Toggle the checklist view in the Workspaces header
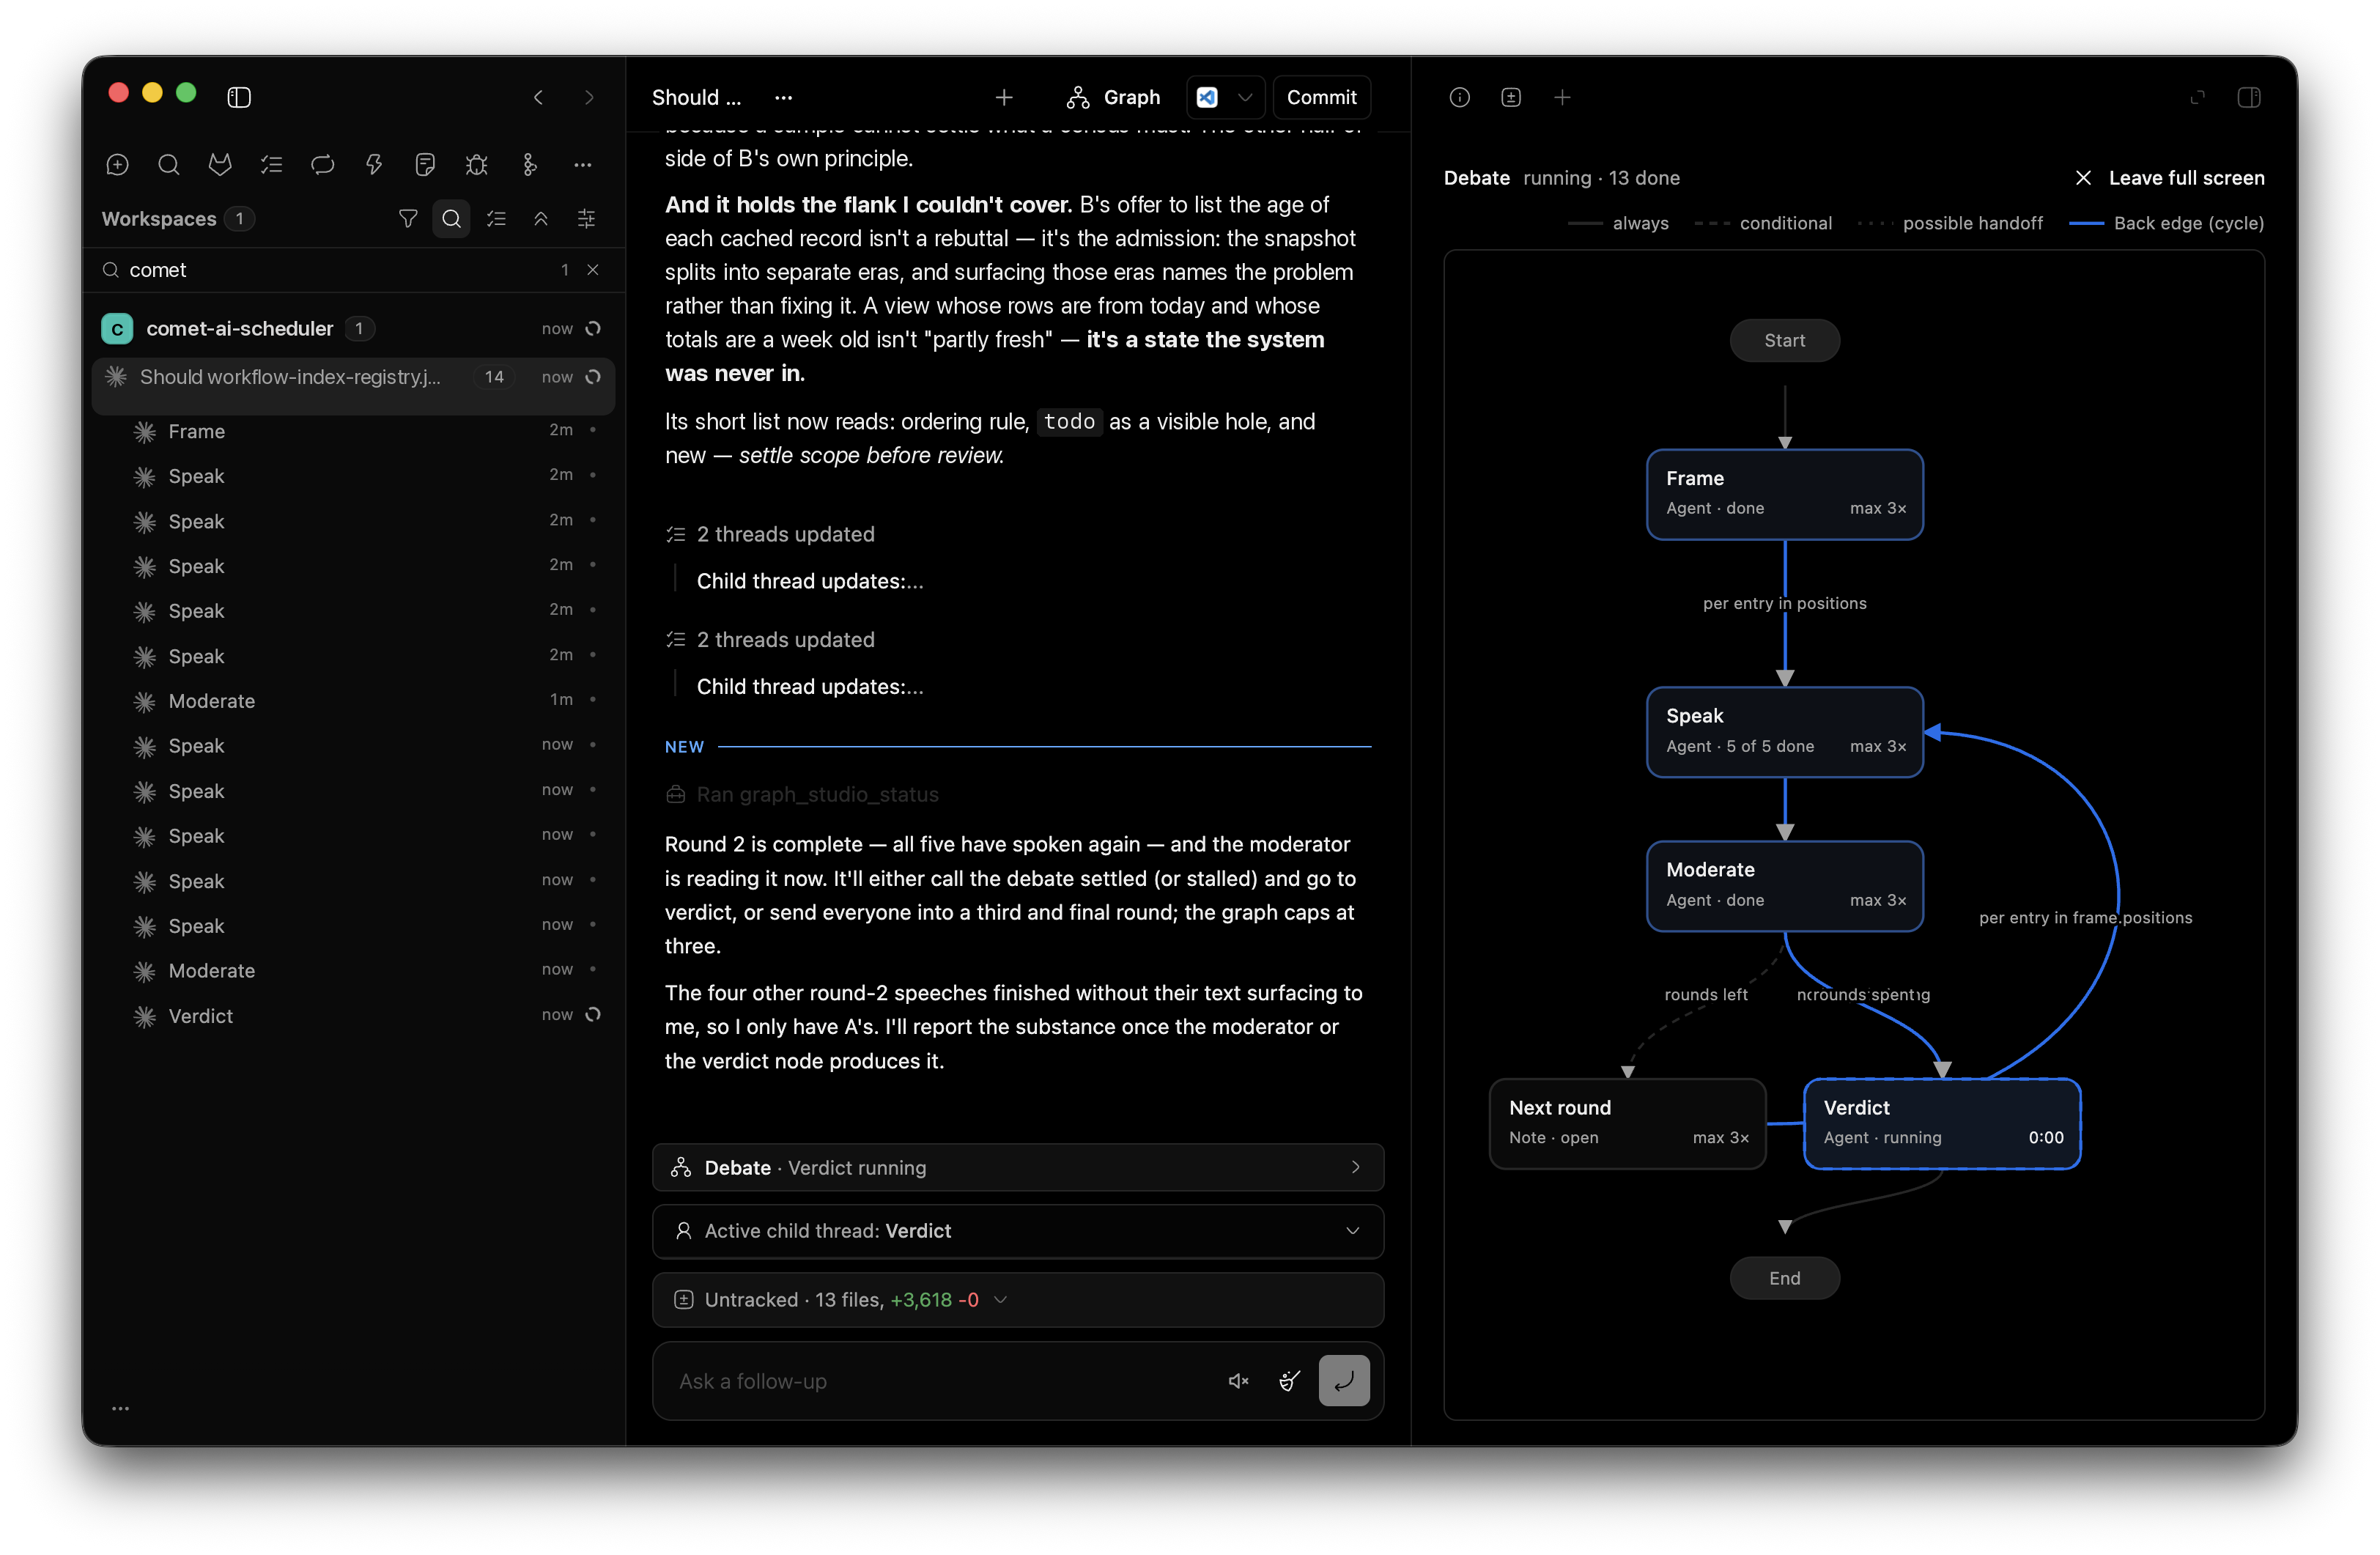 496,218
